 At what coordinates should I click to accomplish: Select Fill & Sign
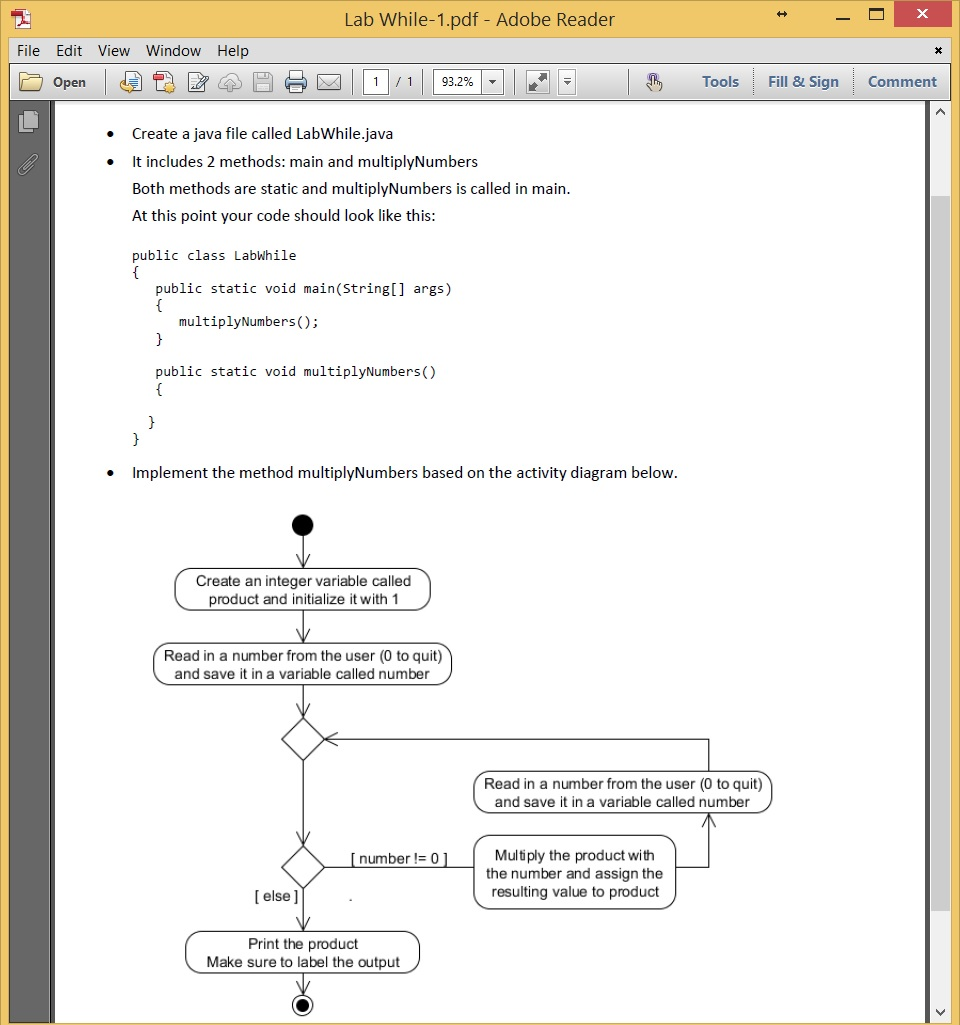[803, 82]
